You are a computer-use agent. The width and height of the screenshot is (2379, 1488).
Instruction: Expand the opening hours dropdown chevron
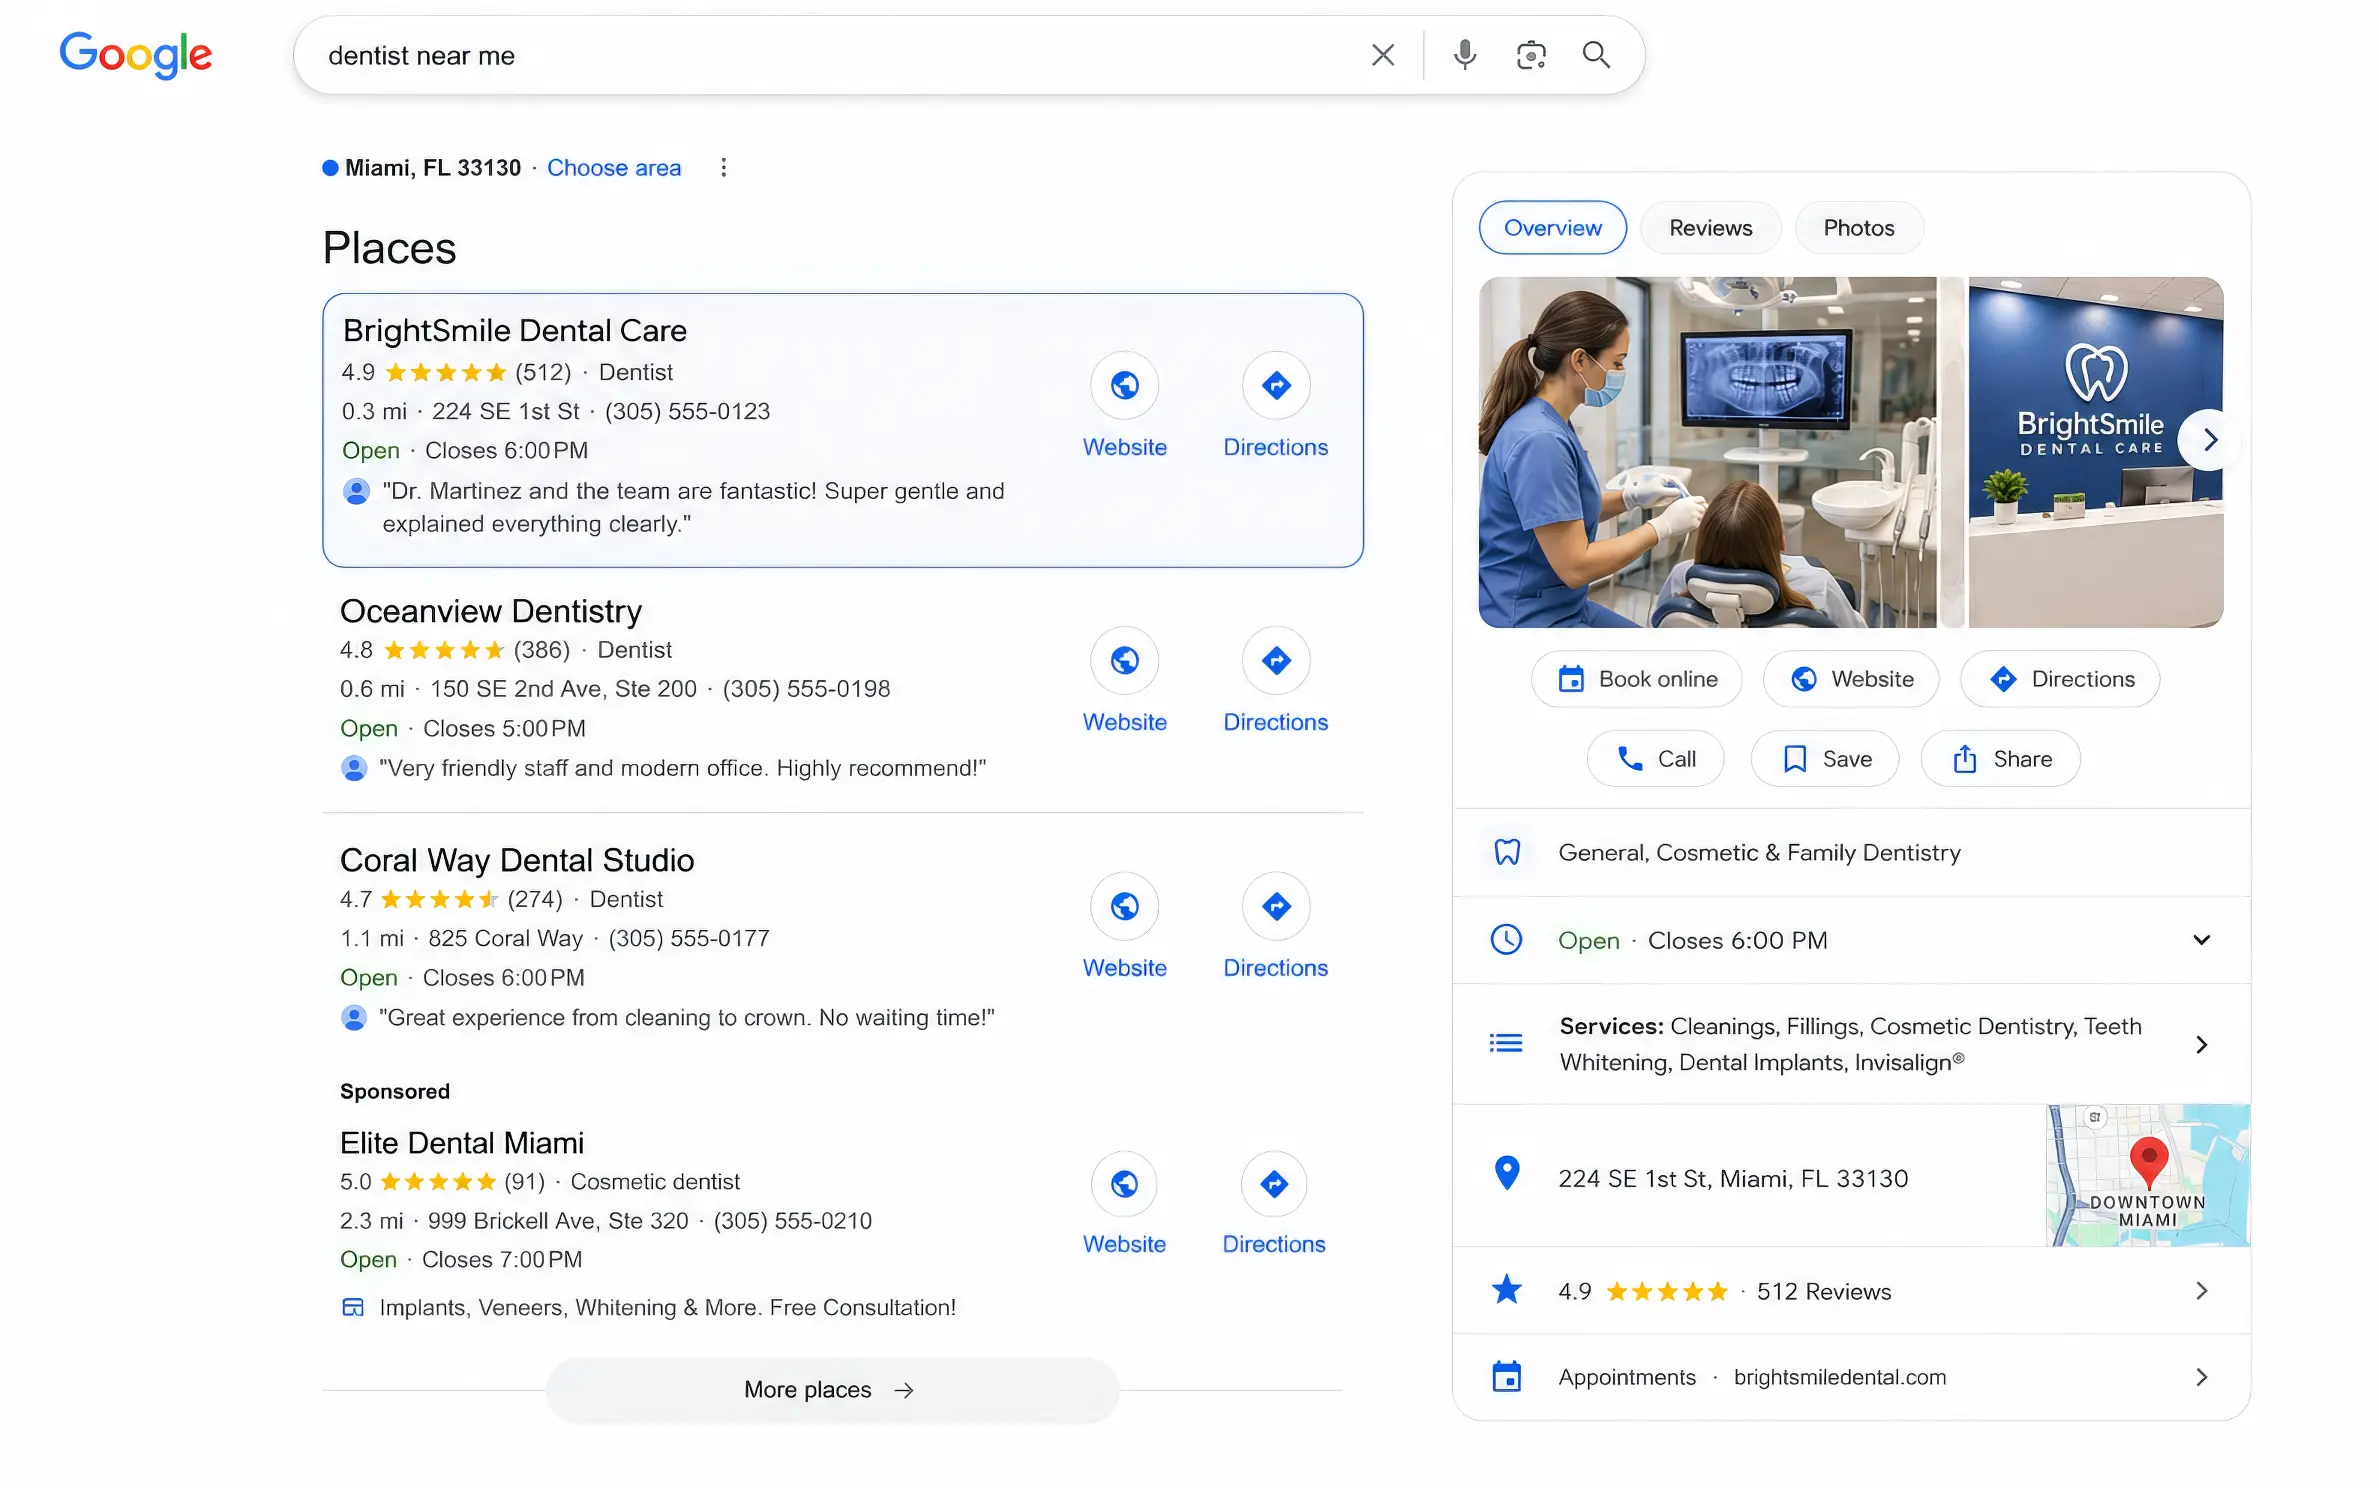2201,940
